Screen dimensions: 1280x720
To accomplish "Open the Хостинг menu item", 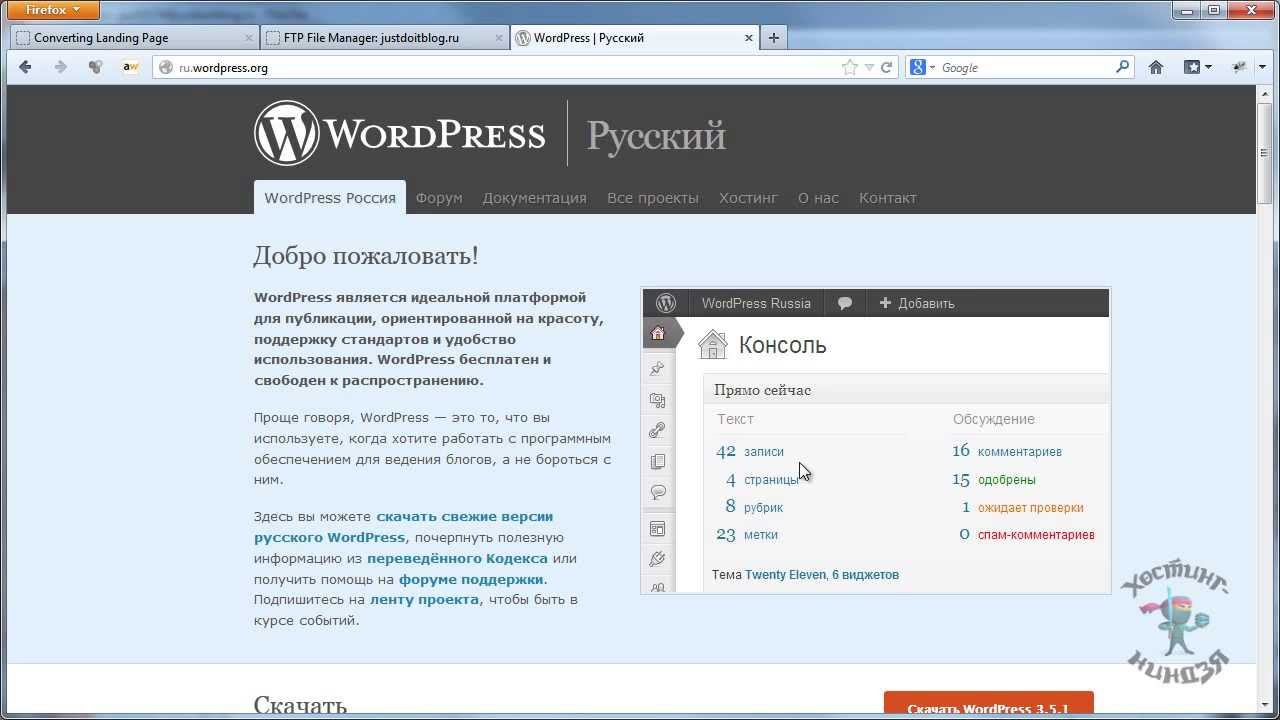I will point(748,198).
